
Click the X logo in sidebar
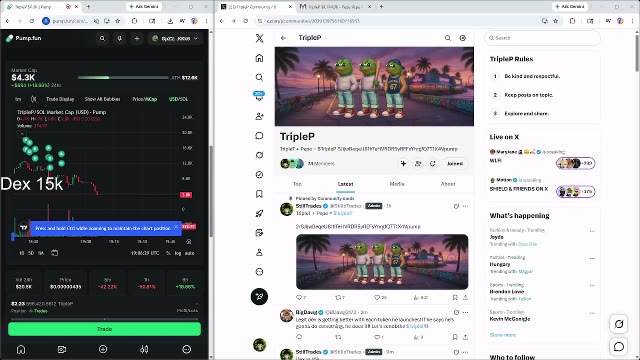coord(259,38)
